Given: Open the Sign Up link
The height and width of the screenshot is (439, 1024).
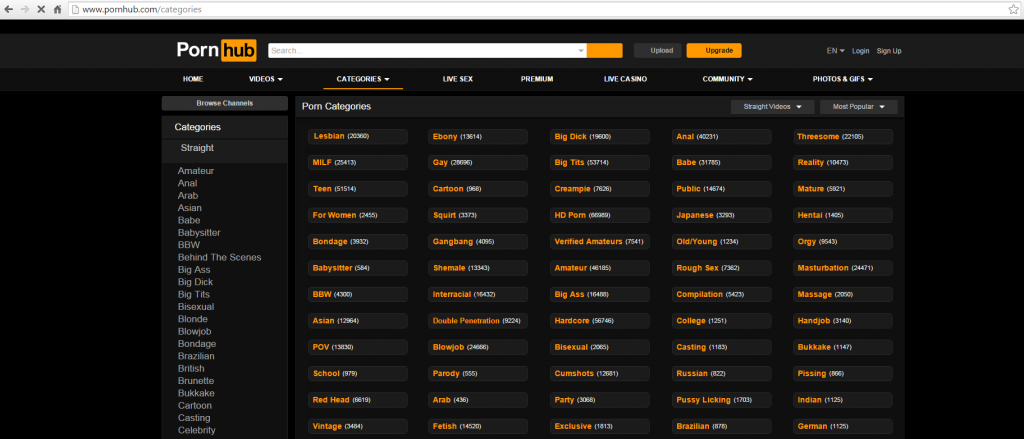Looking at the screenshot, I should 889,51.
